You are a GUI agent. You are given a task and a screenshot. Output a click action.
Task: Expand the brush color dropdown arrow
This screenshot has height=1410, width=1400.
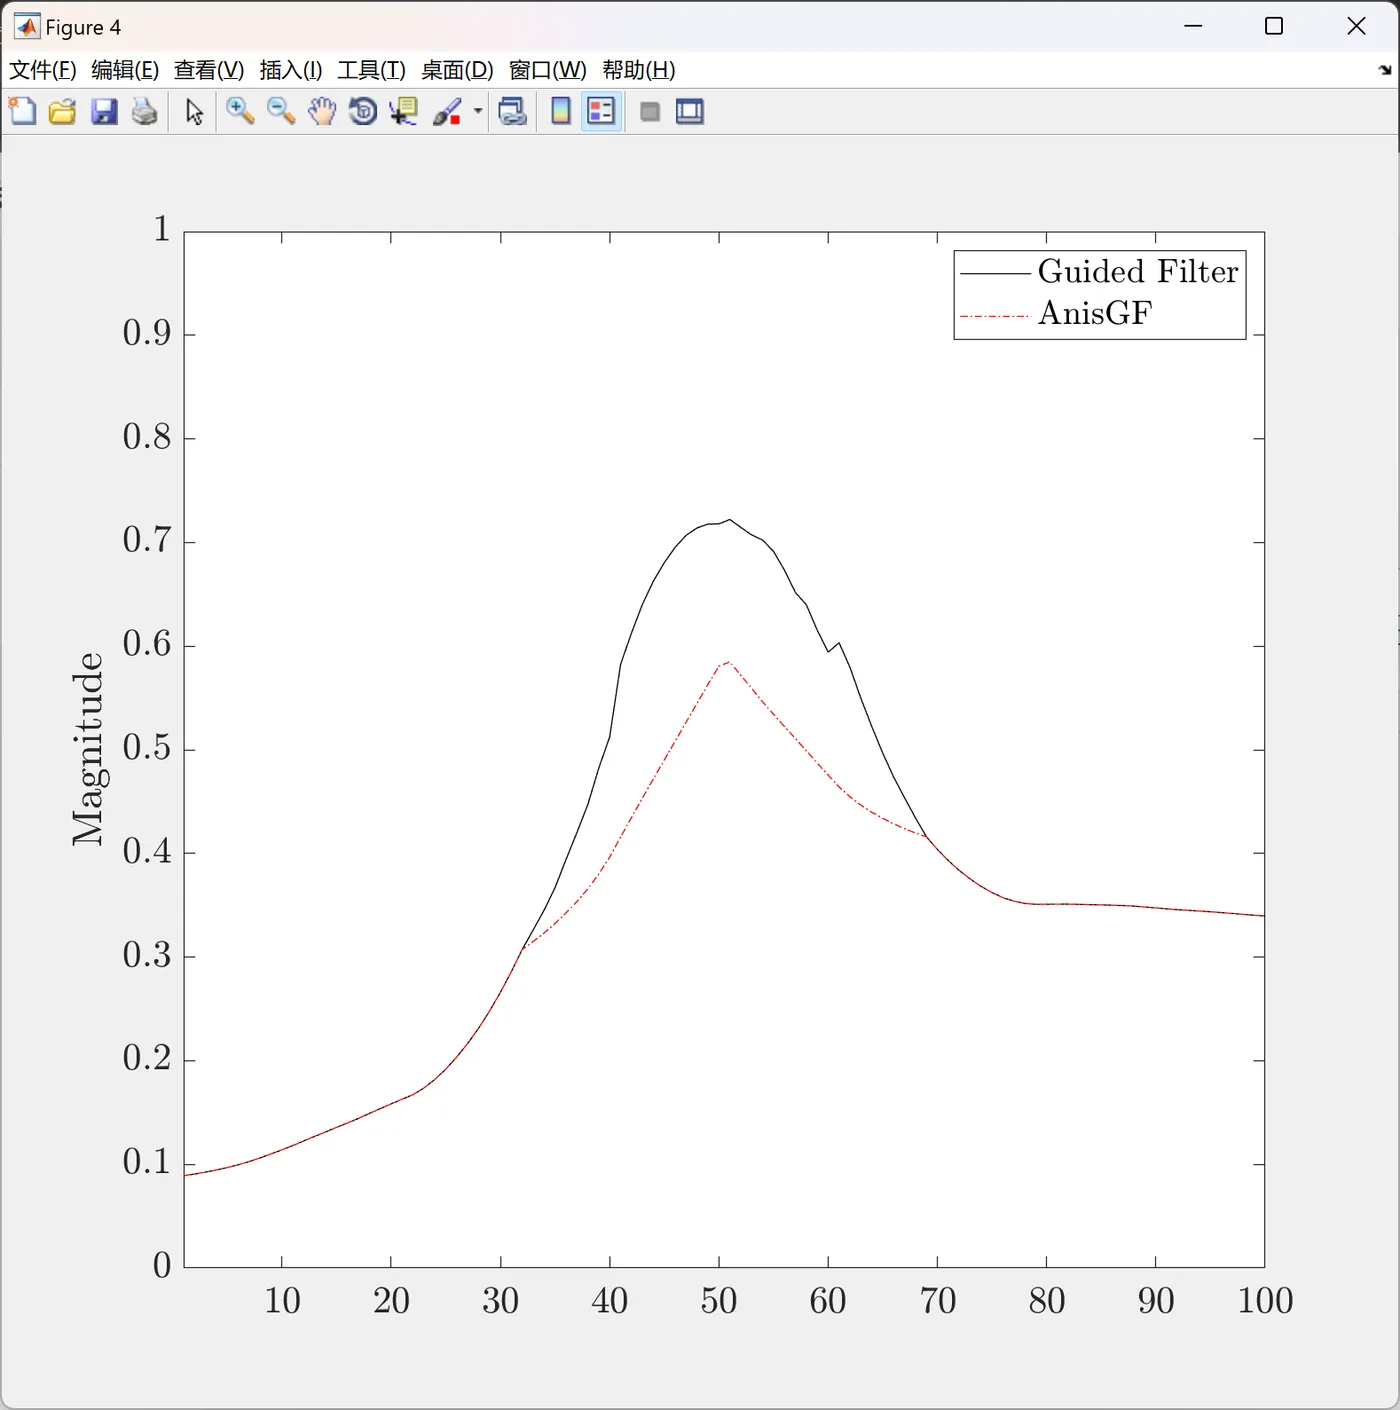(x=478, y=112)
